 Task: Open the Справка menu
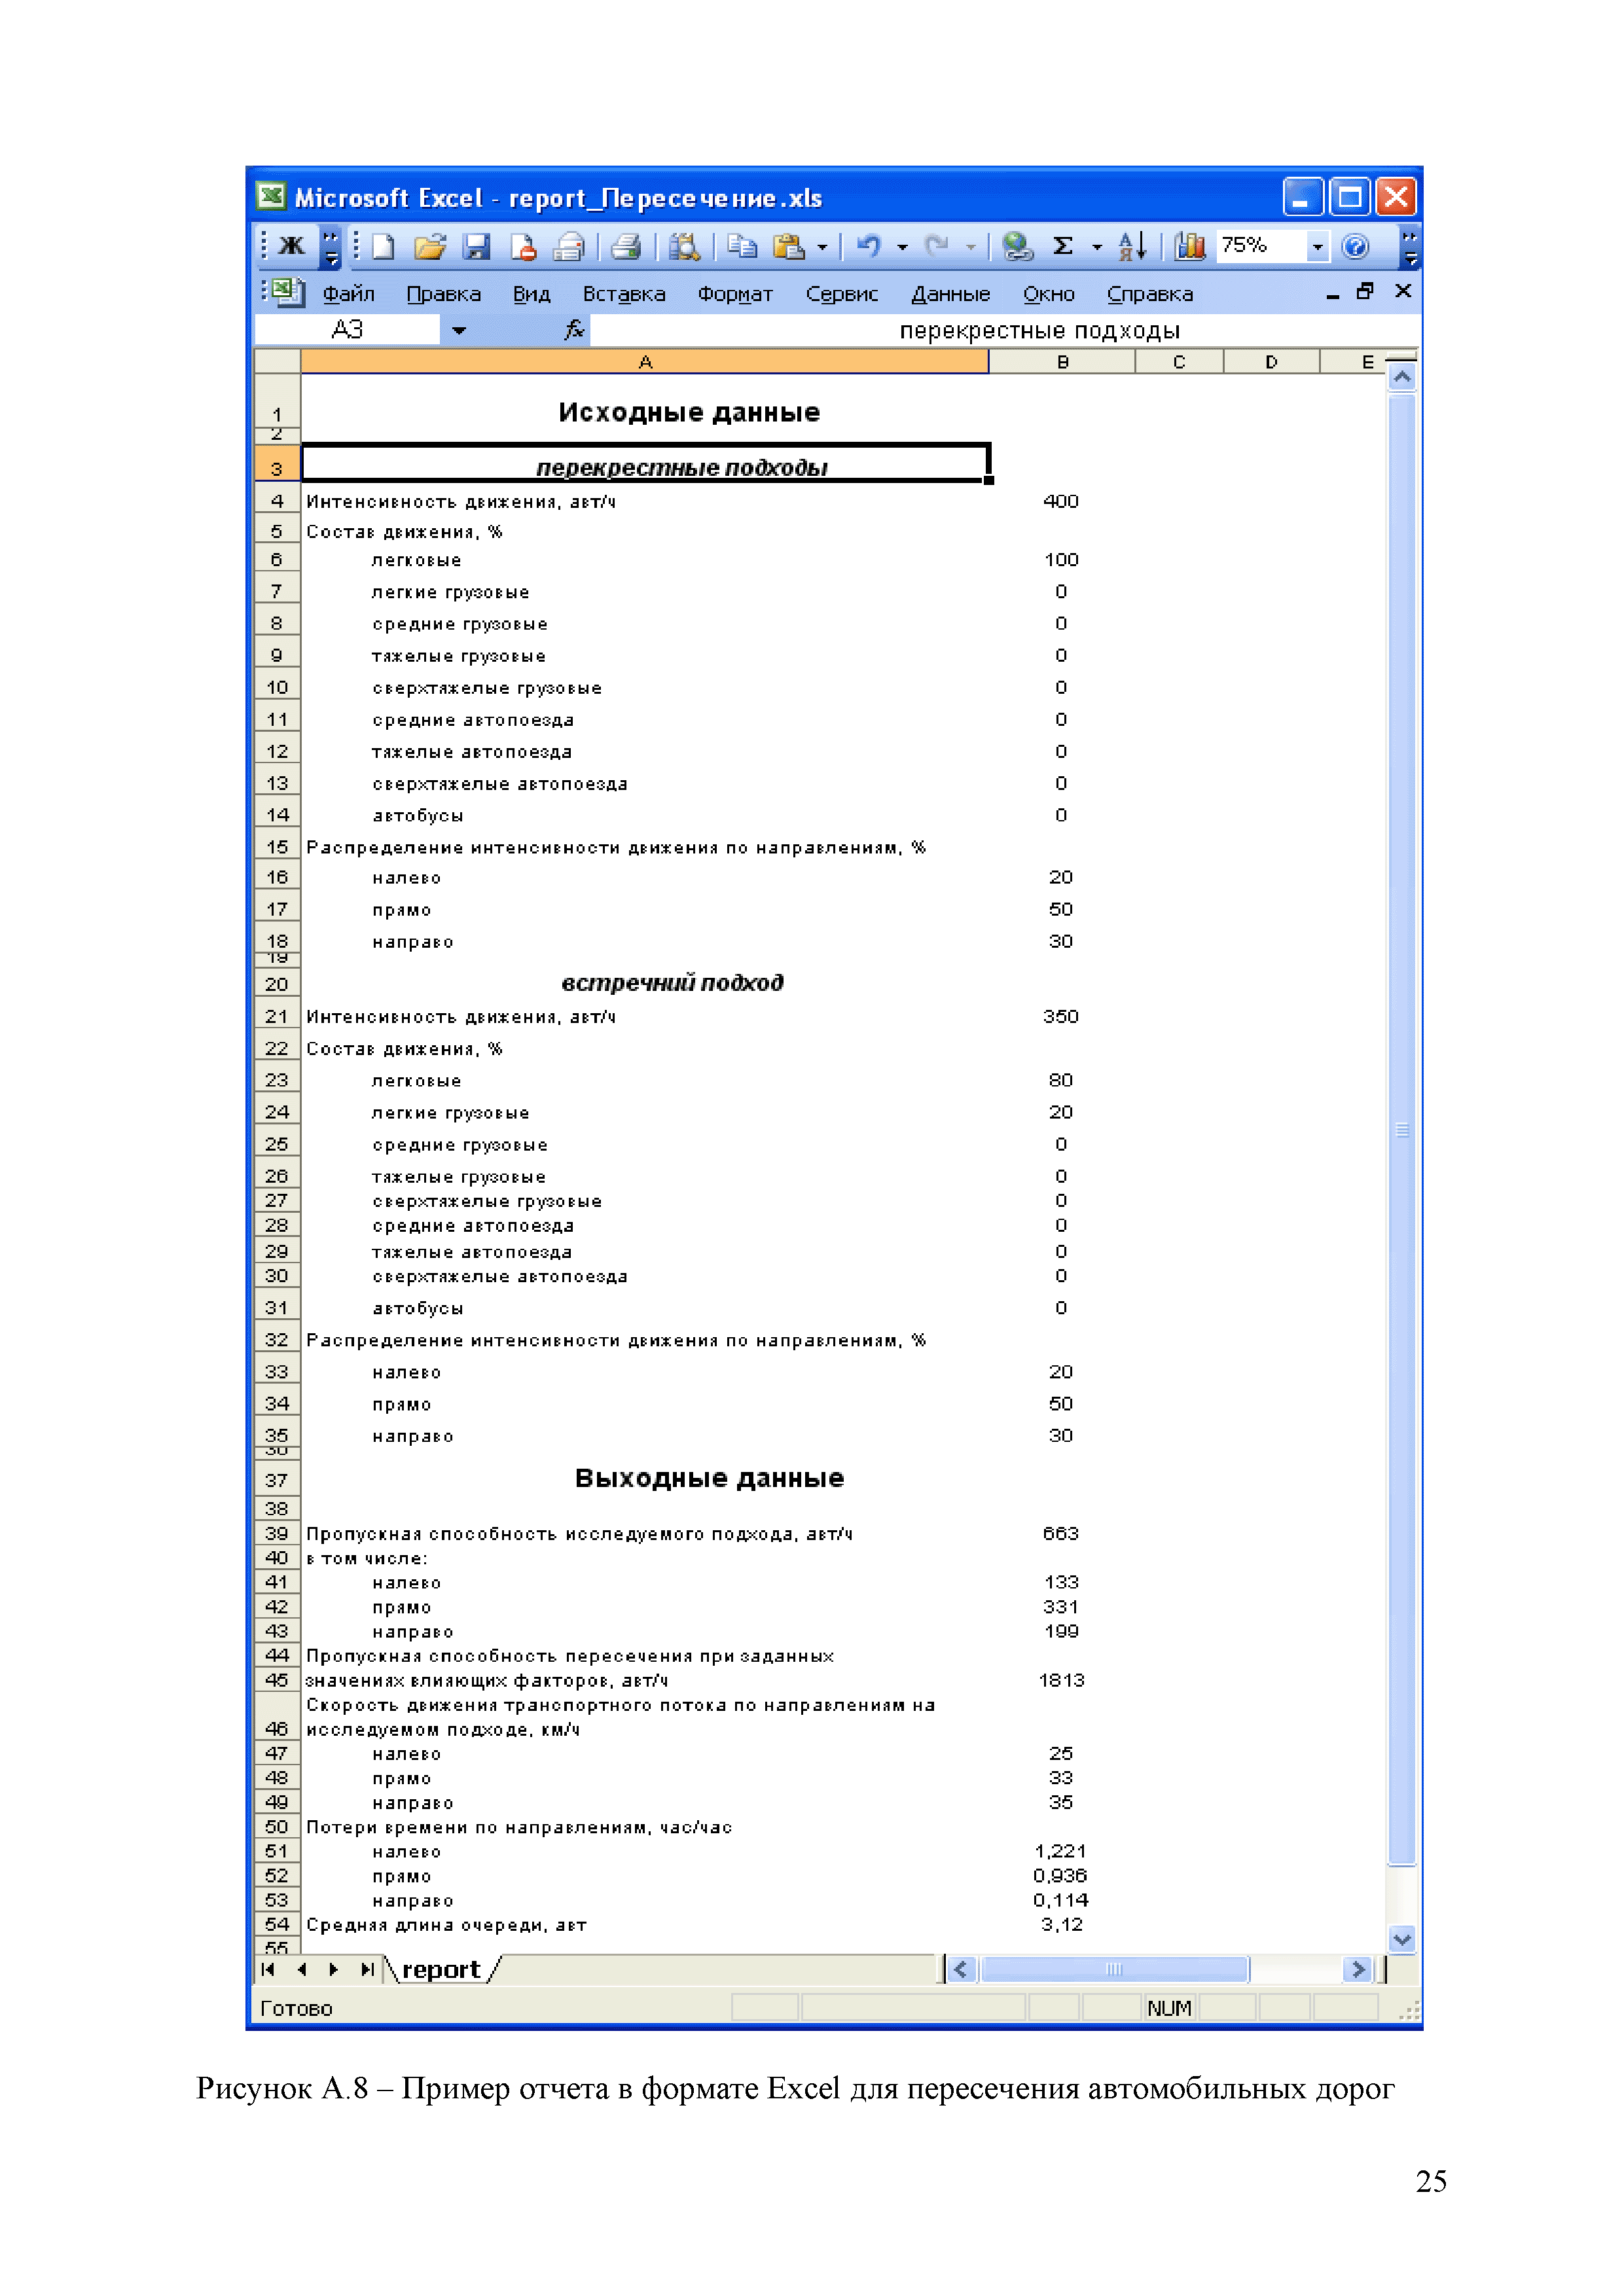1149,294
